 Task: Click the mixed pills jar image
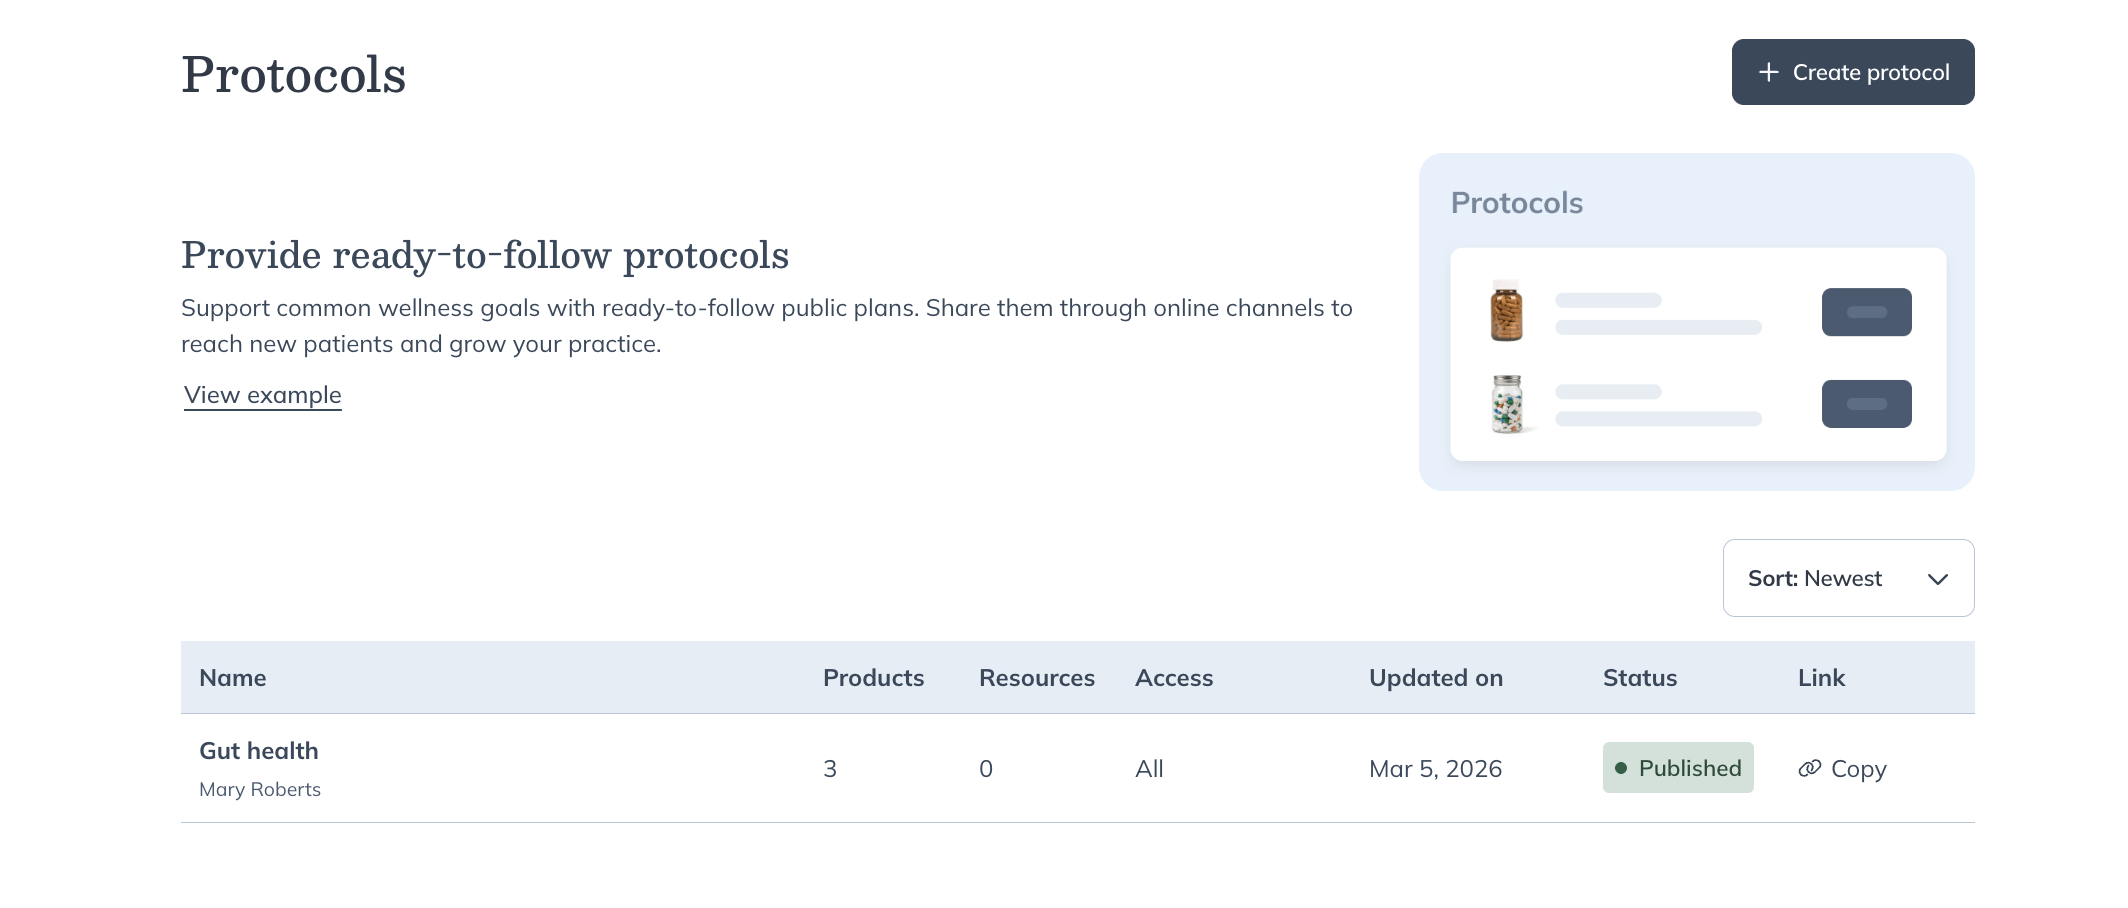pyautogui.click(x=1506, y=404)
